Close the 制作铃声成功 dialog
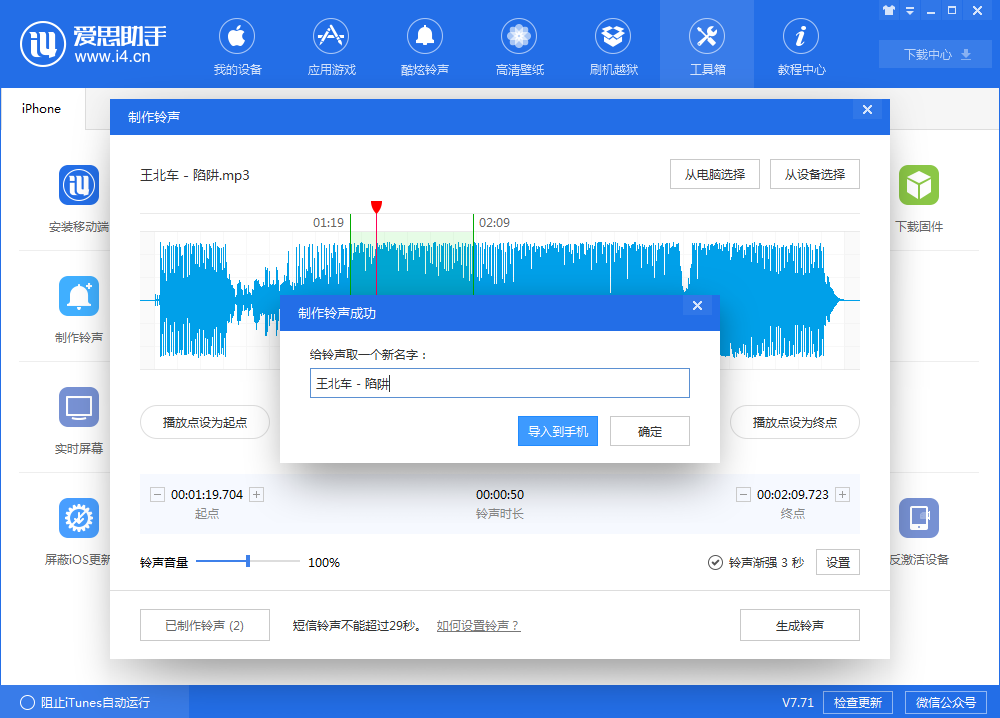The height and width of the screenshot is (718, 1000). (698, 305)
